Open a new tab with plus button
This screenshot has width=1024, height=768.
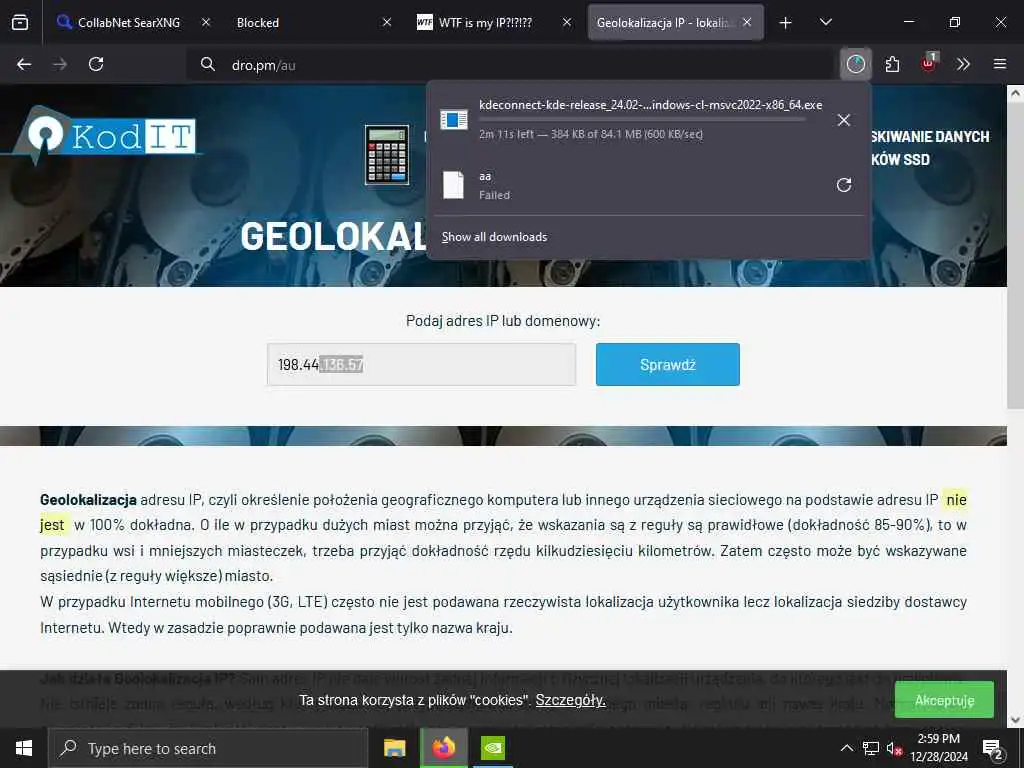[x=786, y=23]
